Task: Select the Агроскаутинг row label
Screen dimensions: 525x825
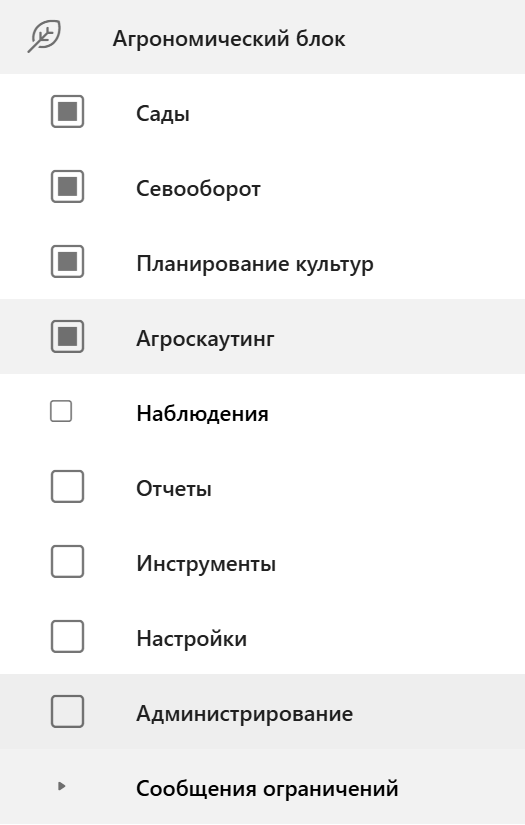Action: (205, 339)
